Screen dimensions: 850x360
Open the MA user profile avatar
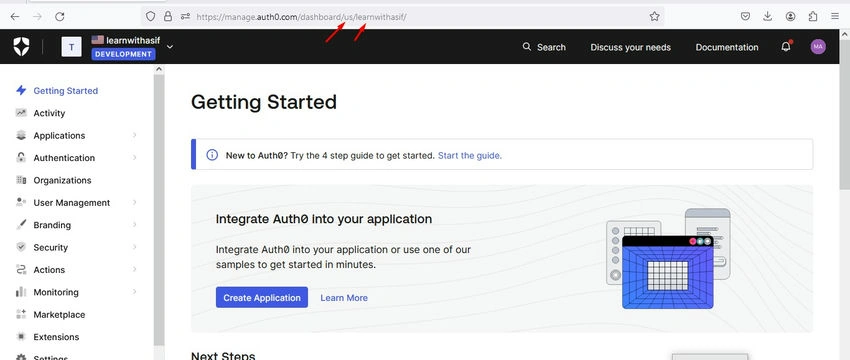coord(818,47)
